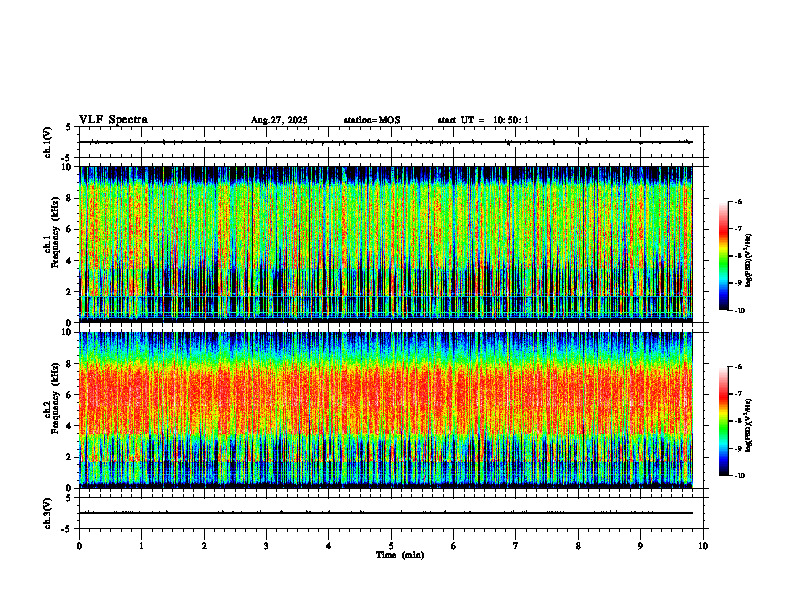This screenshot has width=792, height=612.
Task: Click the log(PSD) label beside ch.2 color bar
Action: click(x=750, y=425)
